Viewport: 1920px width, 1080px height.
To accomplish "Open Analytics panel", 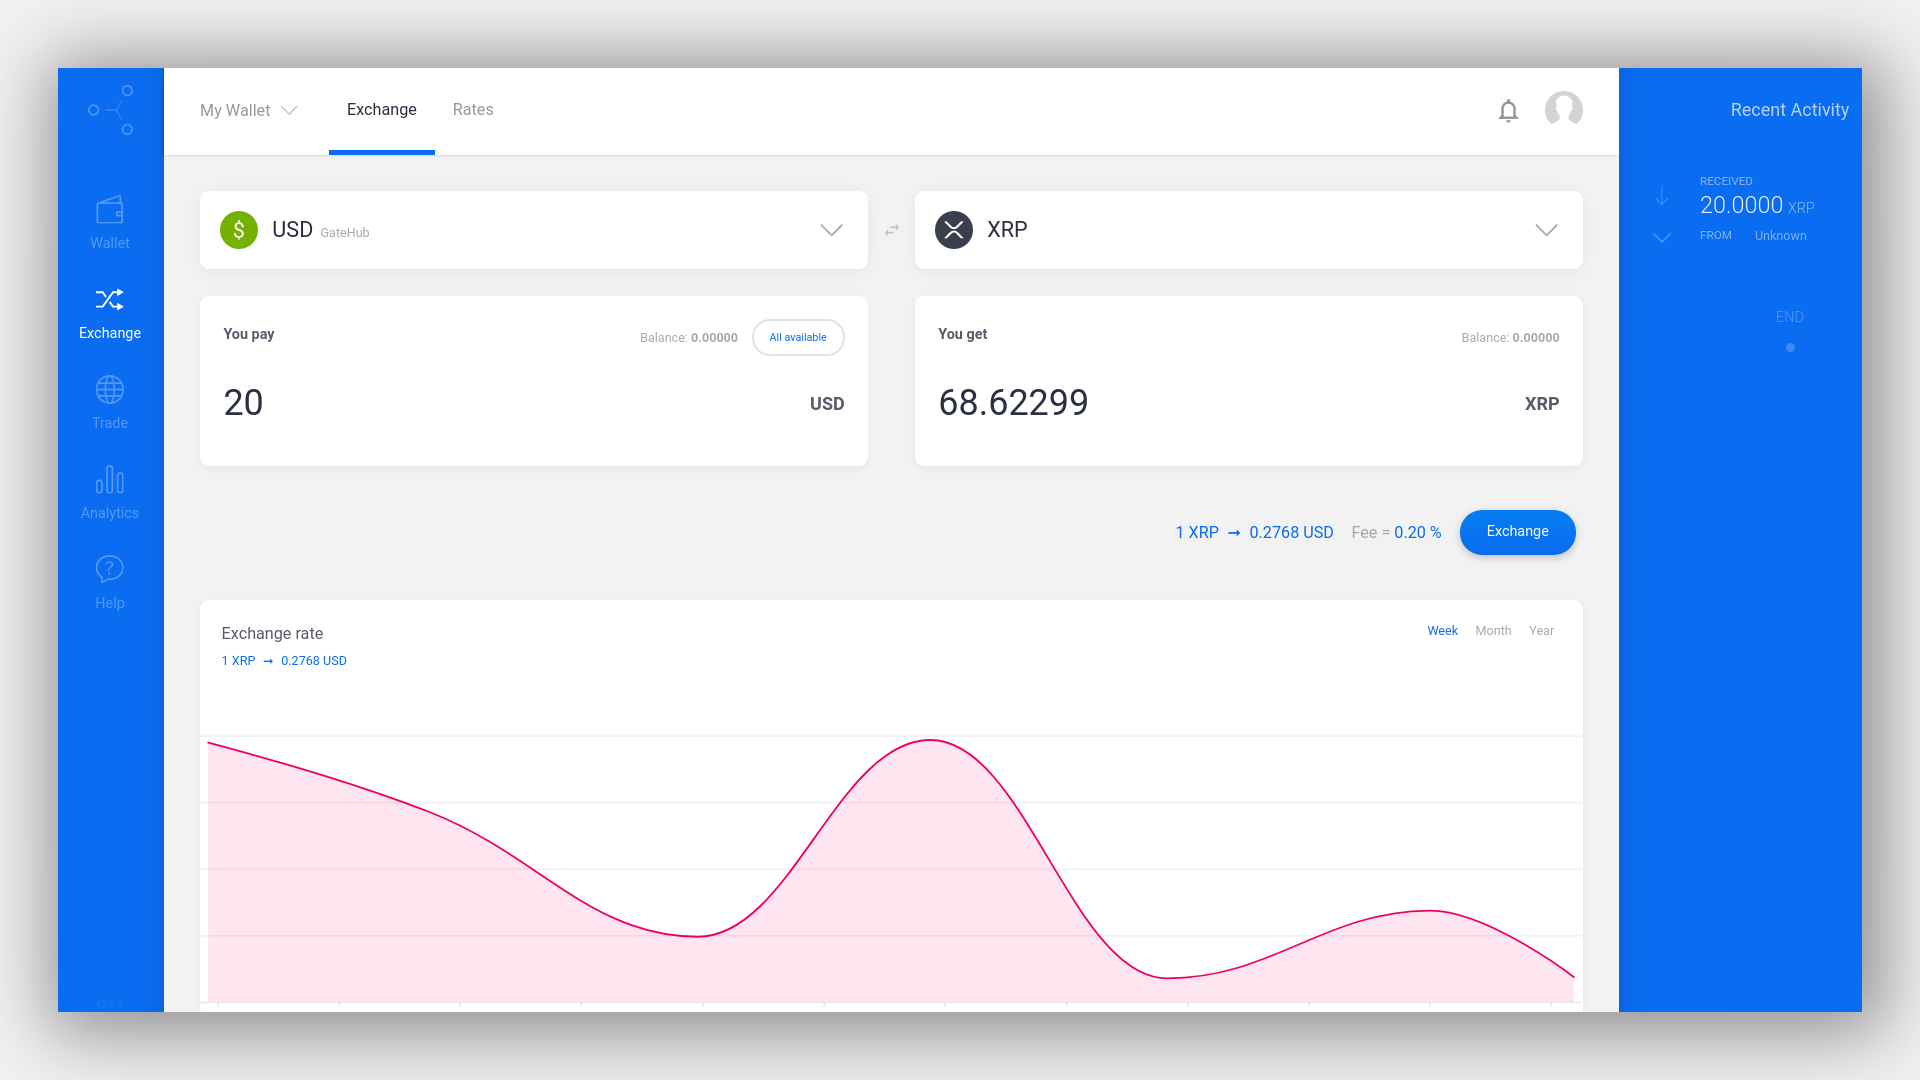I will pyautogui.click(x=108, y=491).
